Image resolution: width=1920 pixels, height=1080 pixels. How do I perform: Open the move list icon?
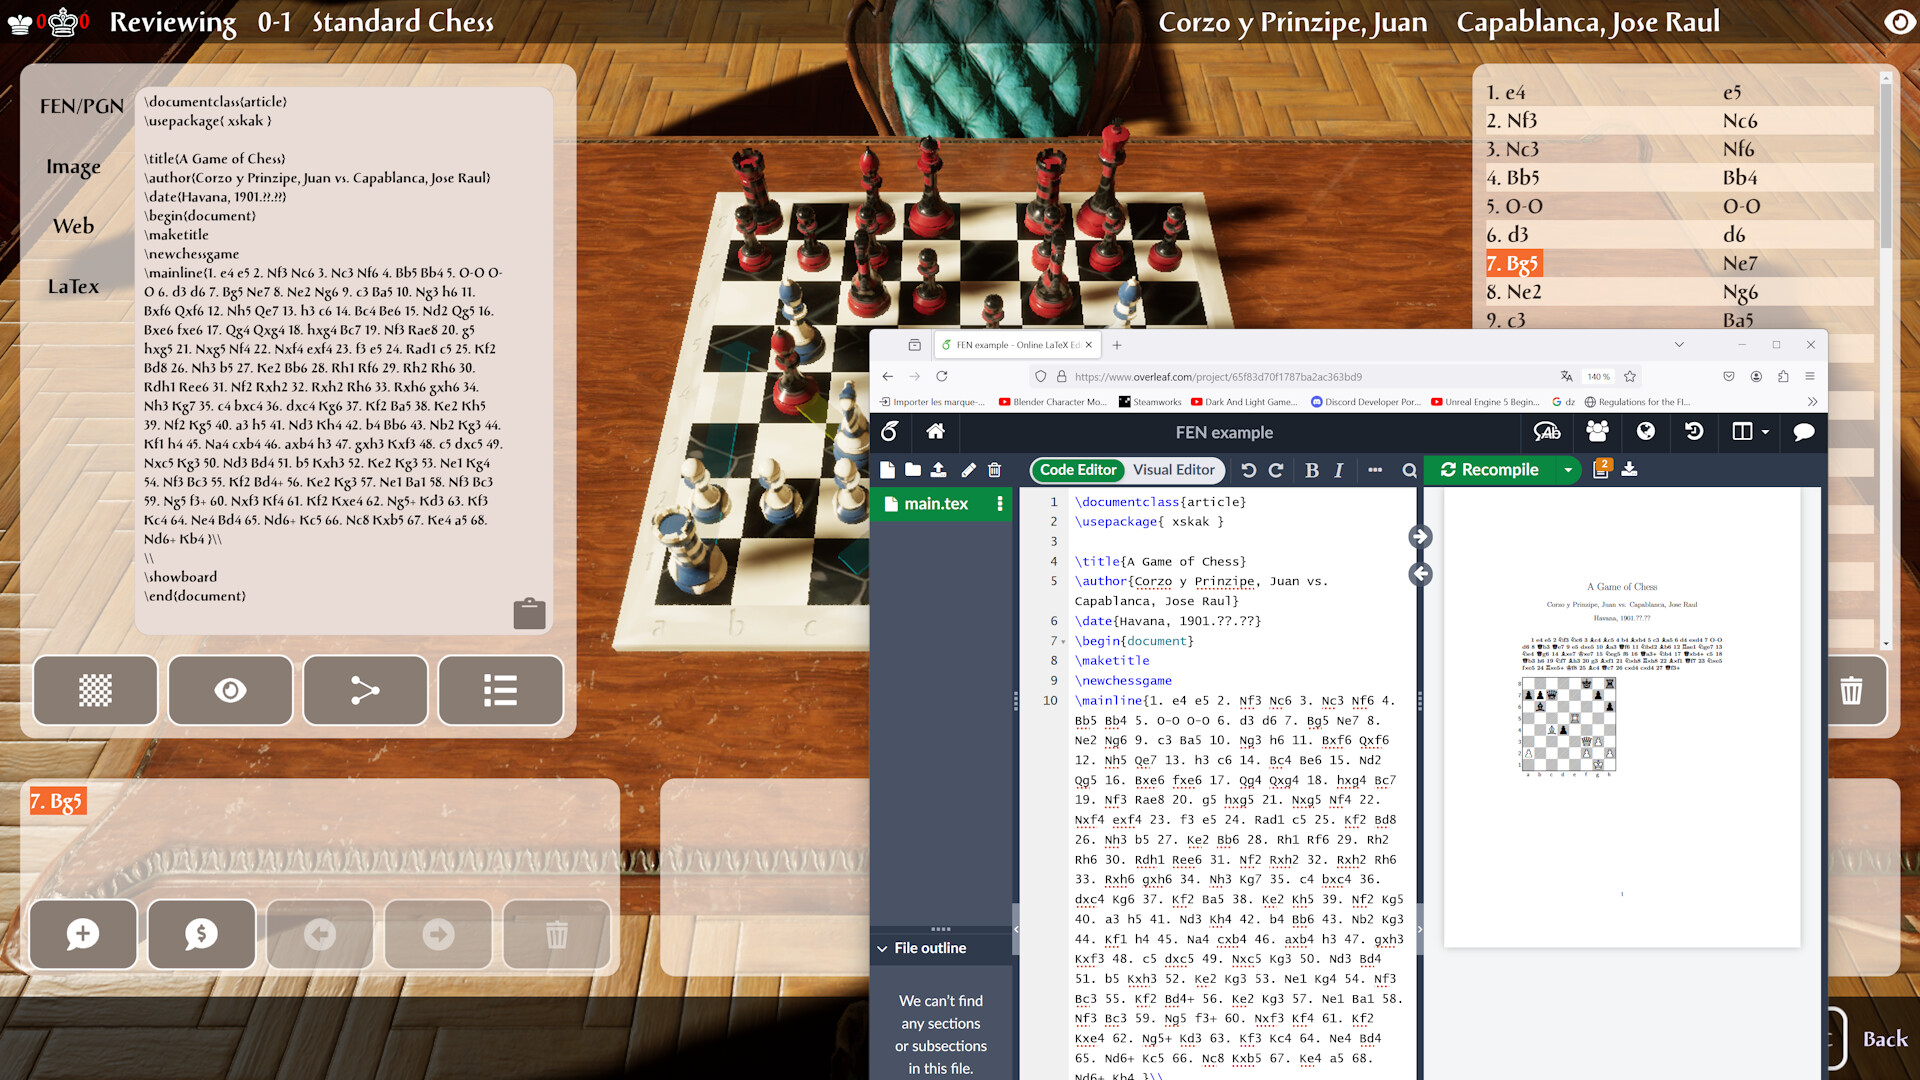point(500,690)
